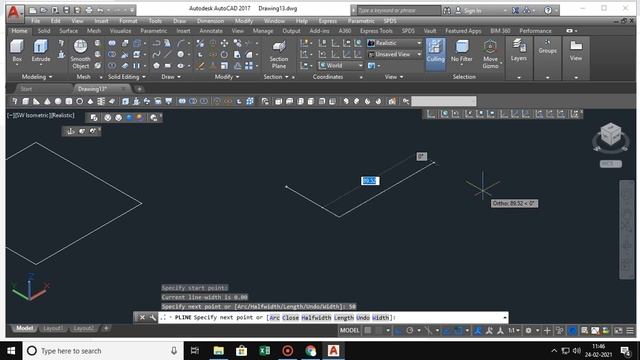This screenshot has width=640, height=360.
Task: Expand the Section panel
Action: (276, 77)
